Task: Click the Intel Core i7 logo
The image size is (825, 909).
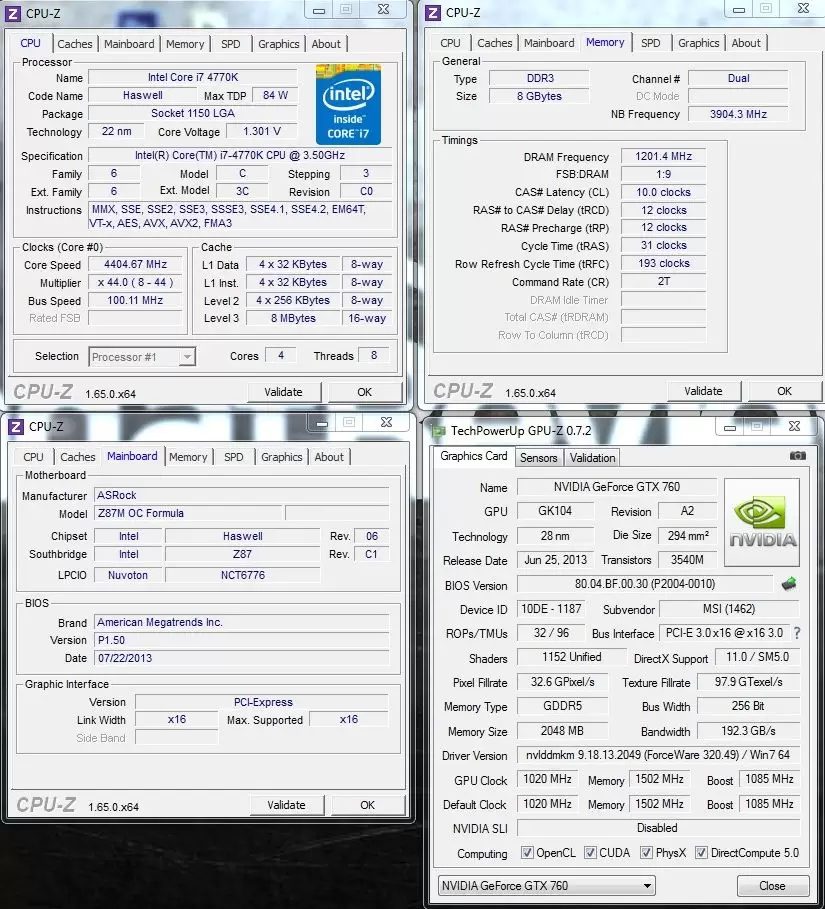Action: [x=348, y=104]
